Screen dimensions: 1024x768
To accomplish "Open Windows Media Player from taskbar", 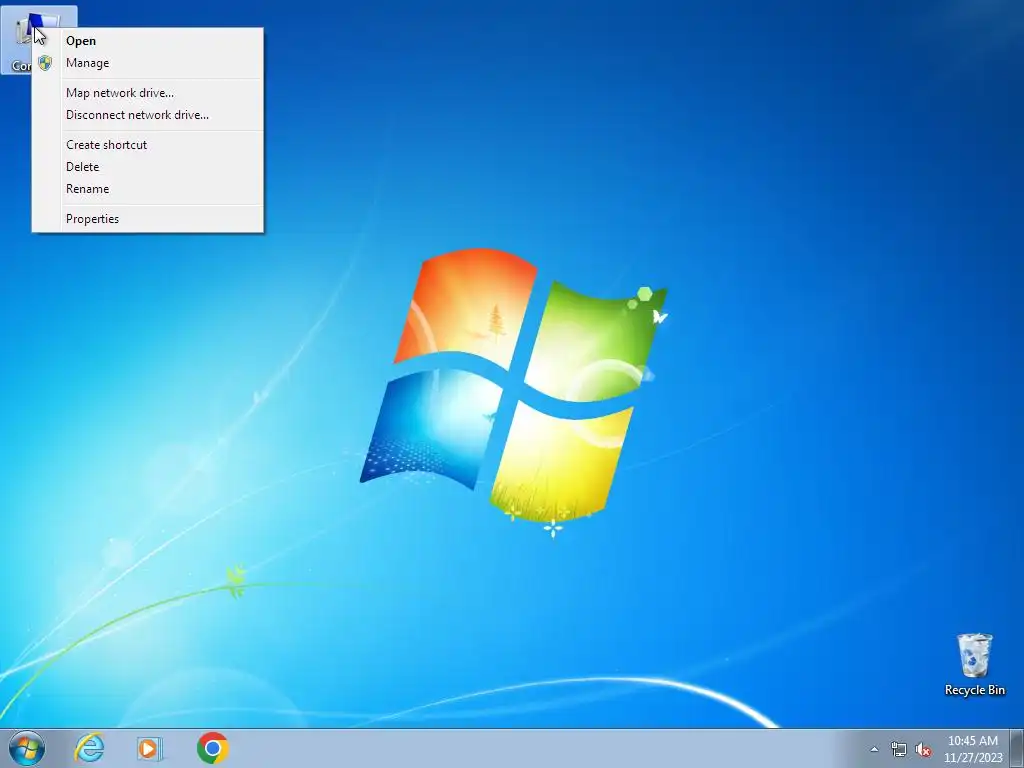I will click(150, 748).
